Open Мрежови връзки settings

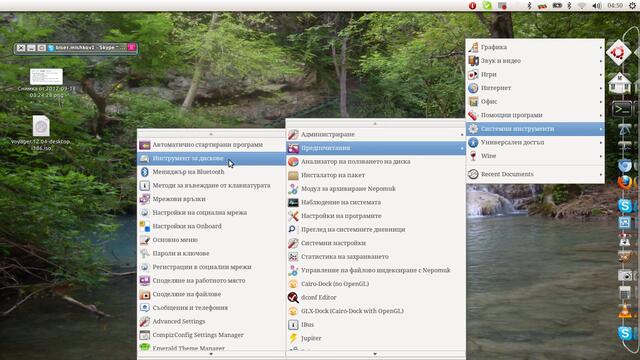211,199
